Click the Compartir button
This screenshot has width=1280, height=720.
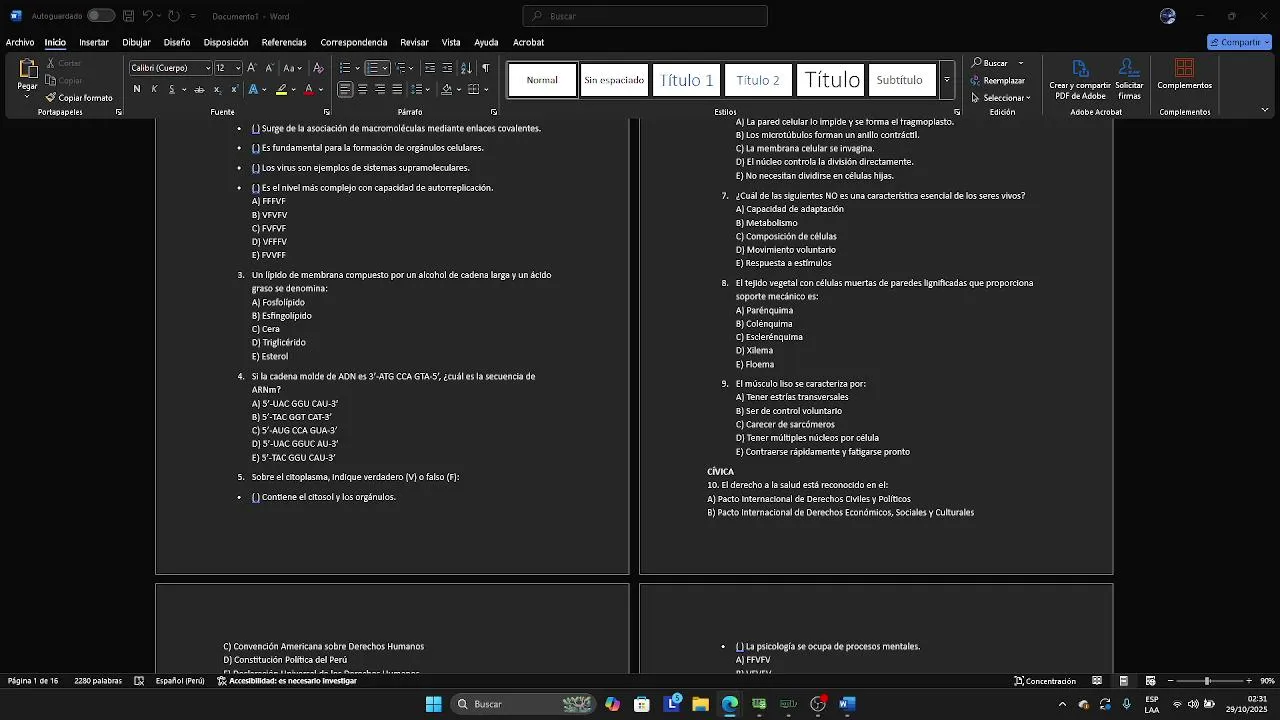point(1239,42)
